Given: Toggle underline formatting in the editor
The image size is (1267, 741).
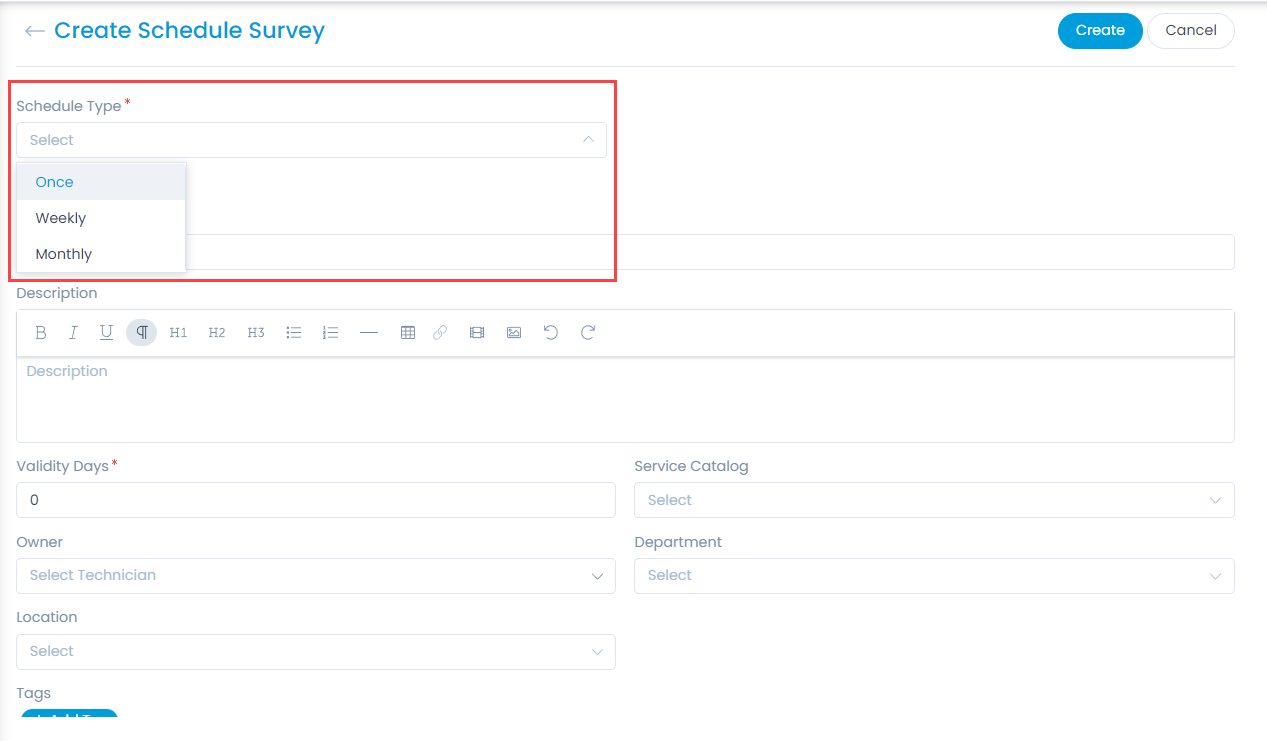Looking at the screenshot, I should [106, 333].
